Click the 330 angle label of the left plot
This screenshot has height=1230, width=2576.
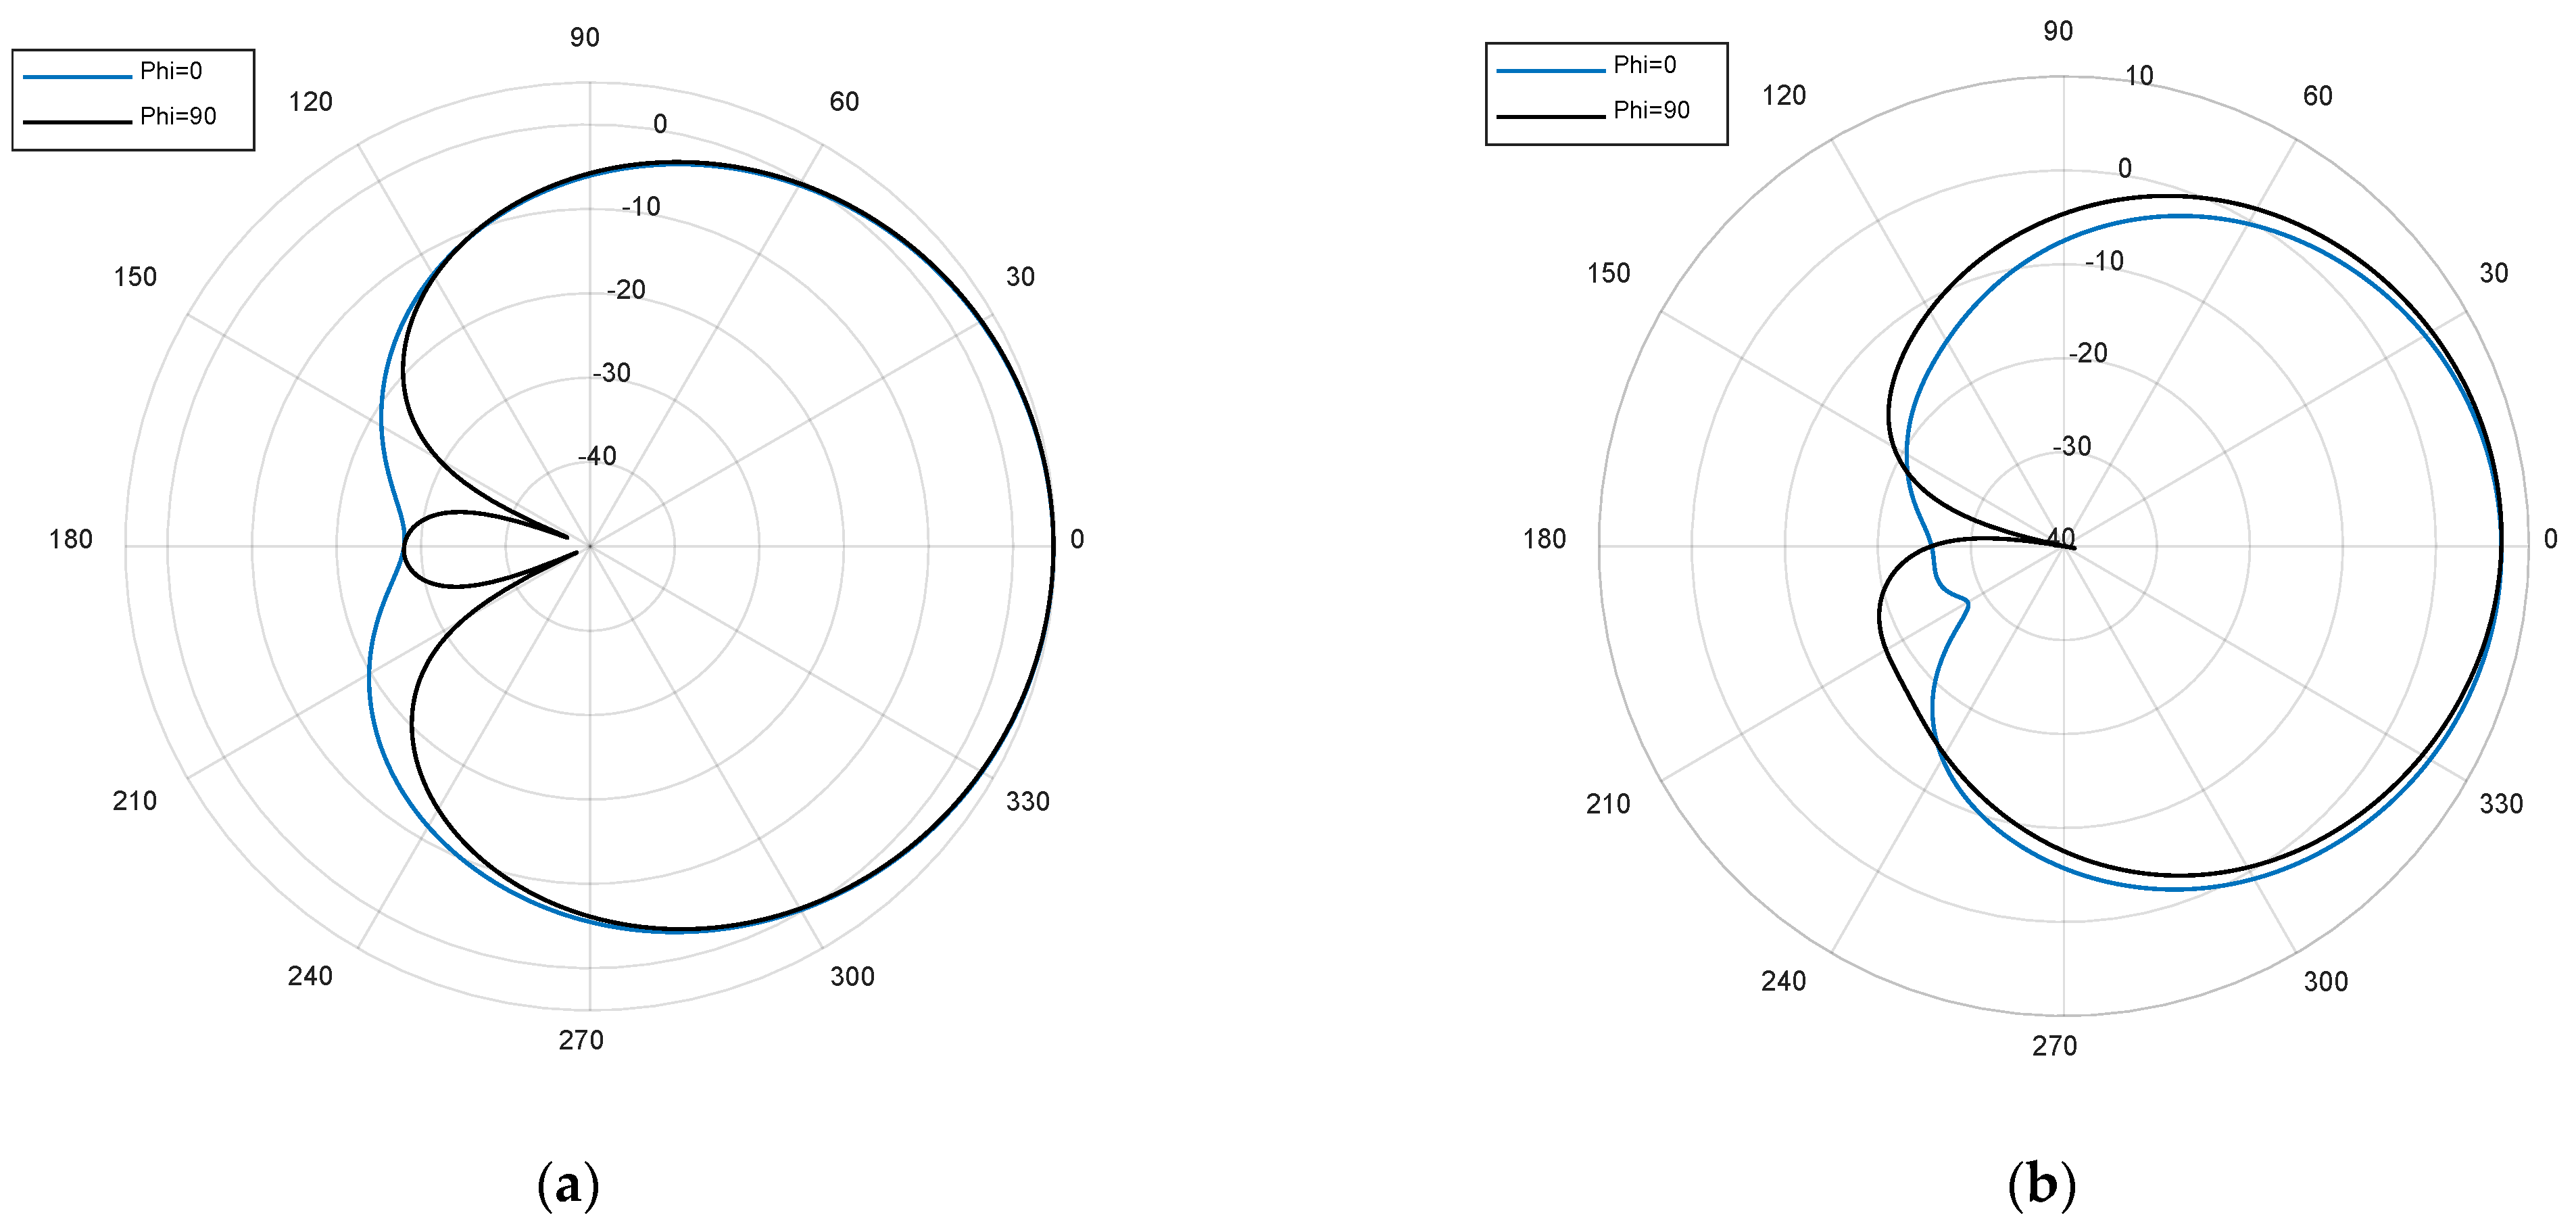point(1027,801)
